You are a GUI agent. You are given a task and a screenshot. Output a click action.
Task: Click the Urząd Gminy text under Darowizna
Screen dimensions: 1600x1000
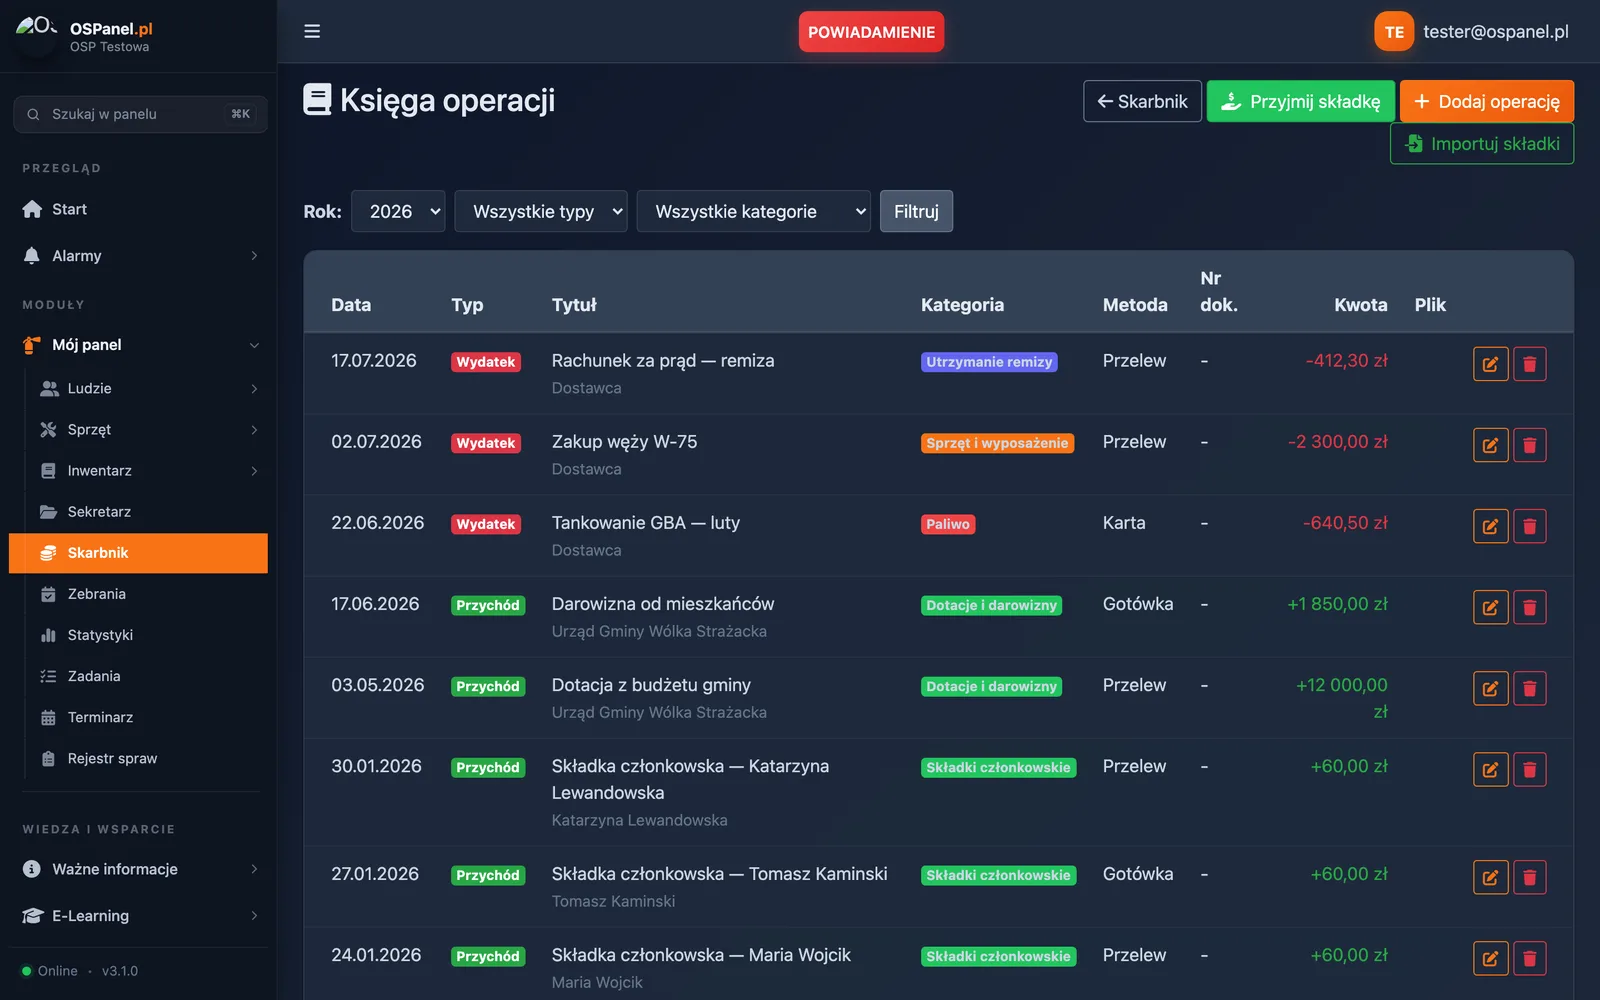pos(659,631)
